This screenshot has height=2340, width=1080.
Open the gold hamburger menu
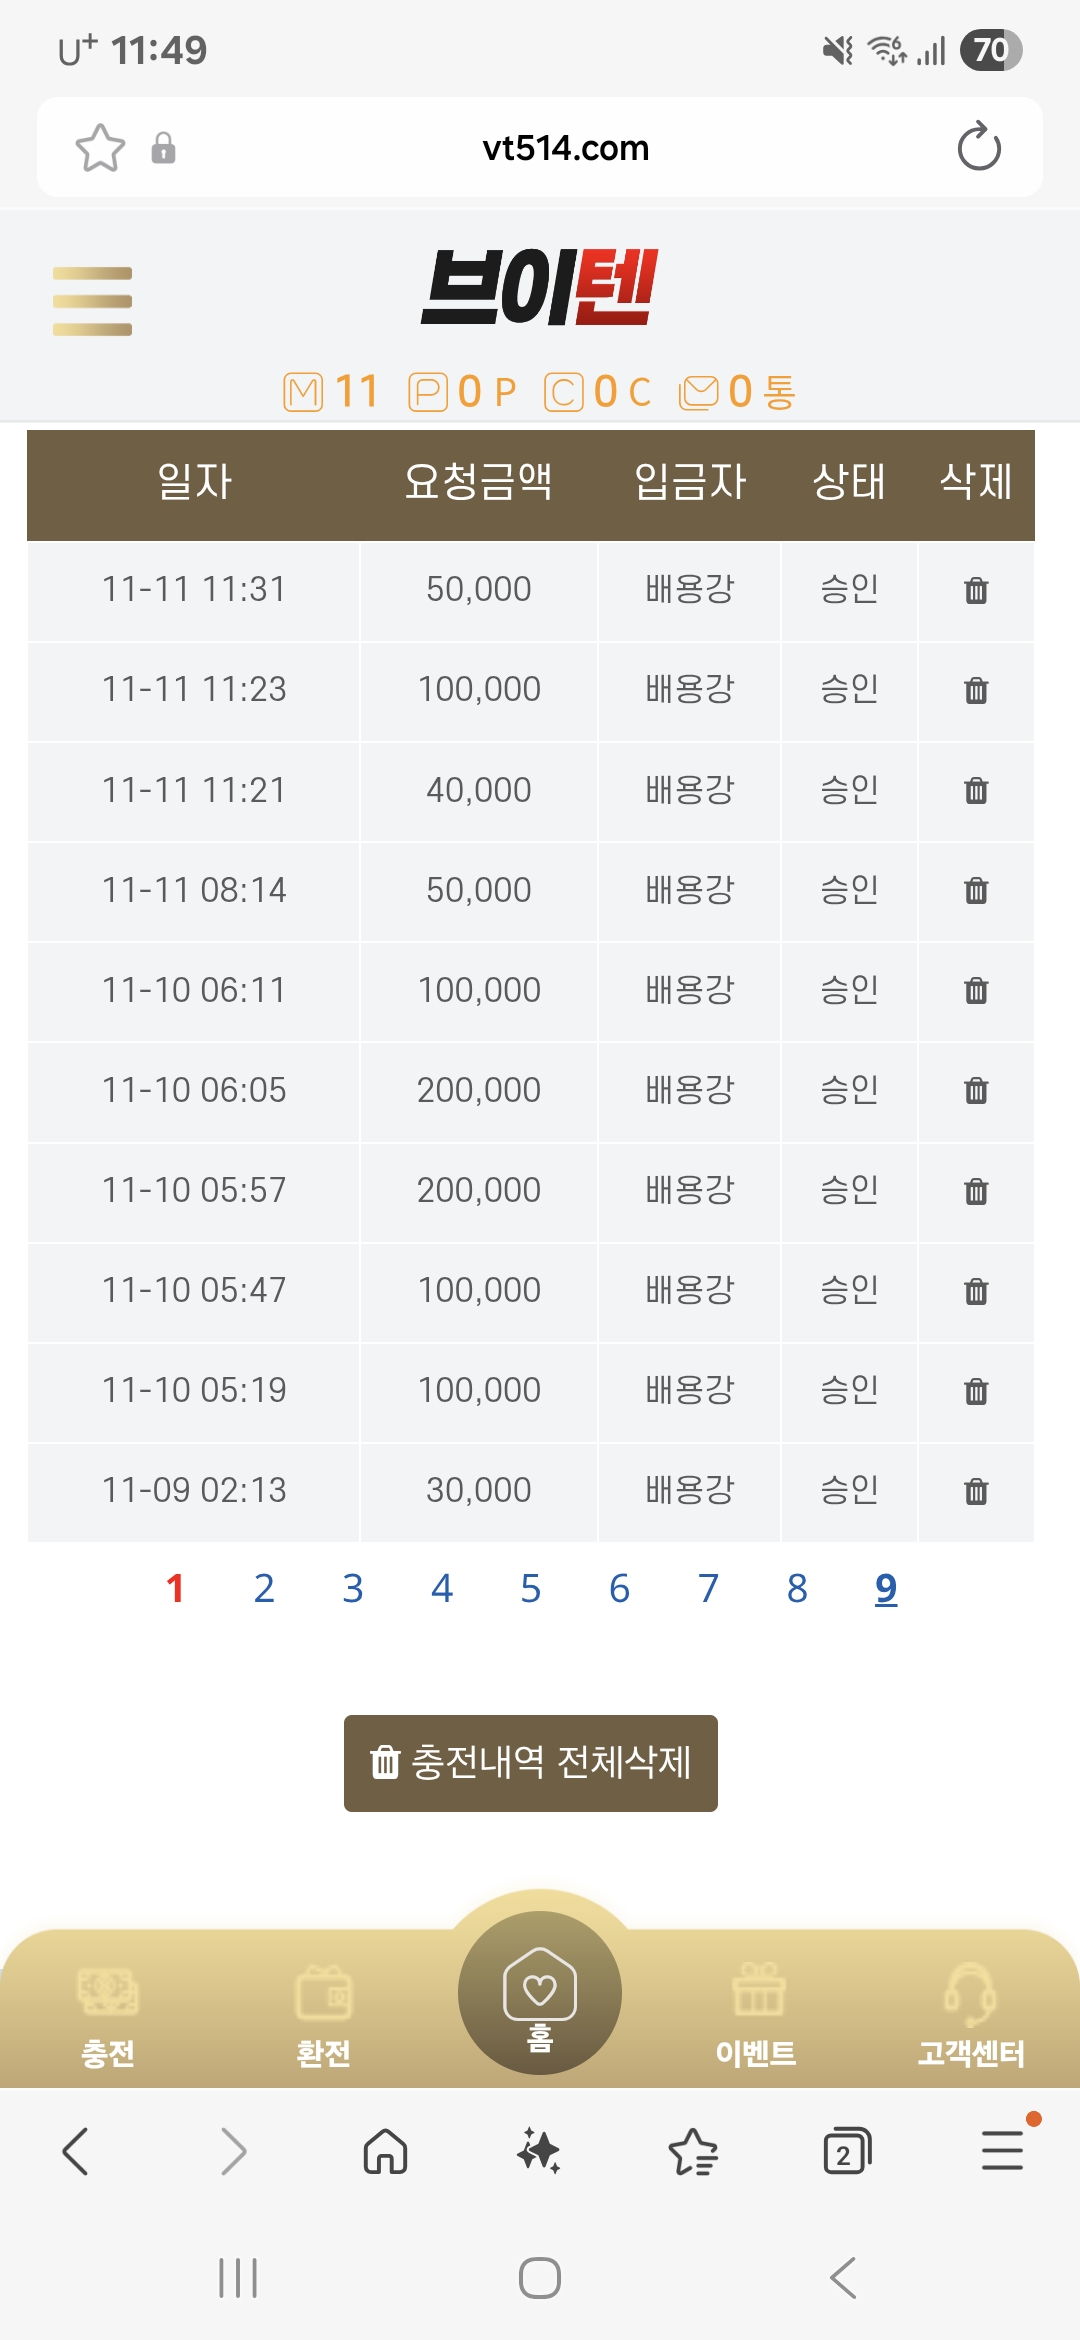coord(92,301)
